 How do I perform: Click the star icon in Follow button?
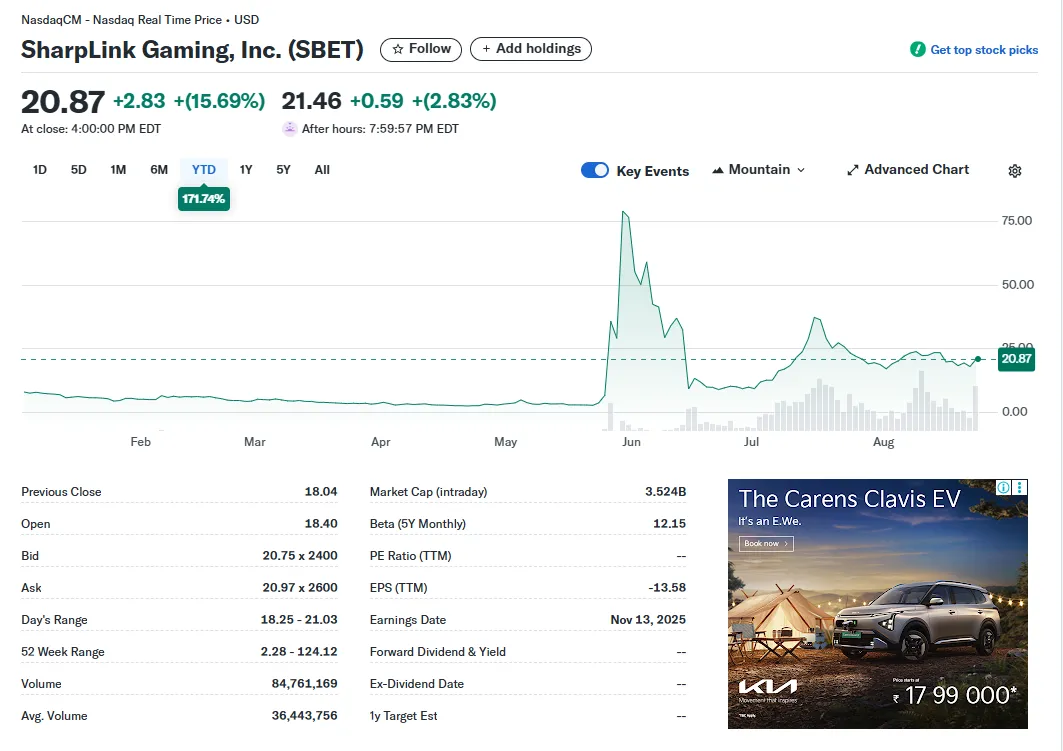(397, 49)
